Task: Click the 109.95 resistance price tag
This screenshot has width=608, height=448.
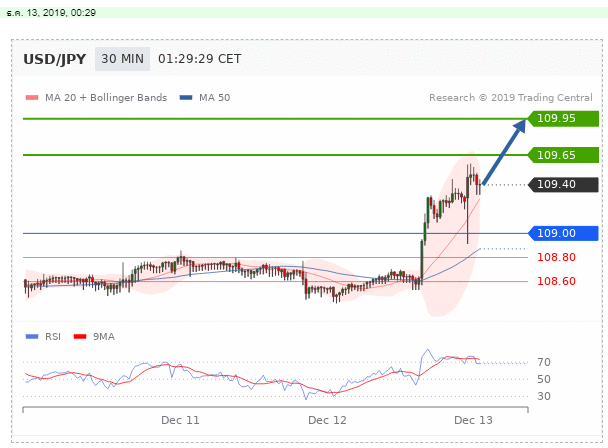Action: click(563, 118)
